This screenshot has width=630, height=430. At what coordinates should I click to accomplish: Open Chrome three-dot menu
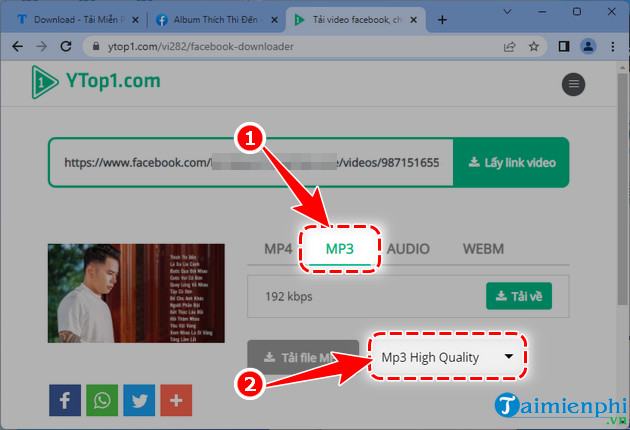tap(613, 47)
